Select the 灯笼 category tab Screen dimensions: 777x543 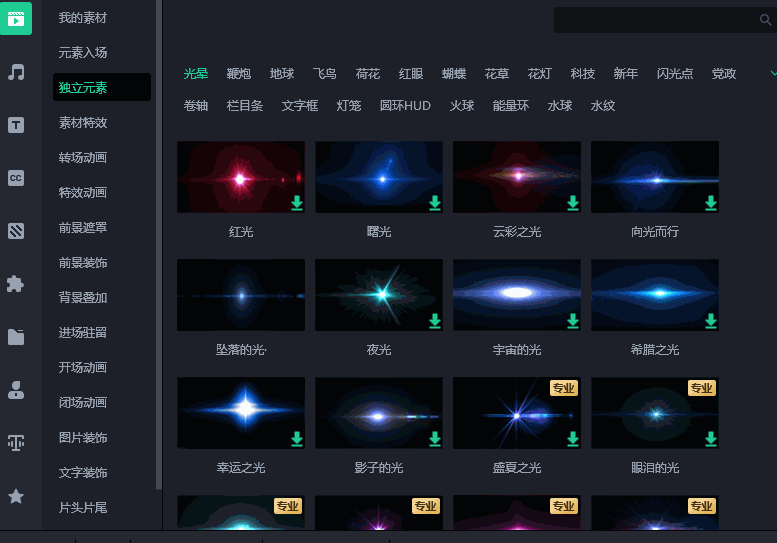pyautogui.click(x=349, y=106)
